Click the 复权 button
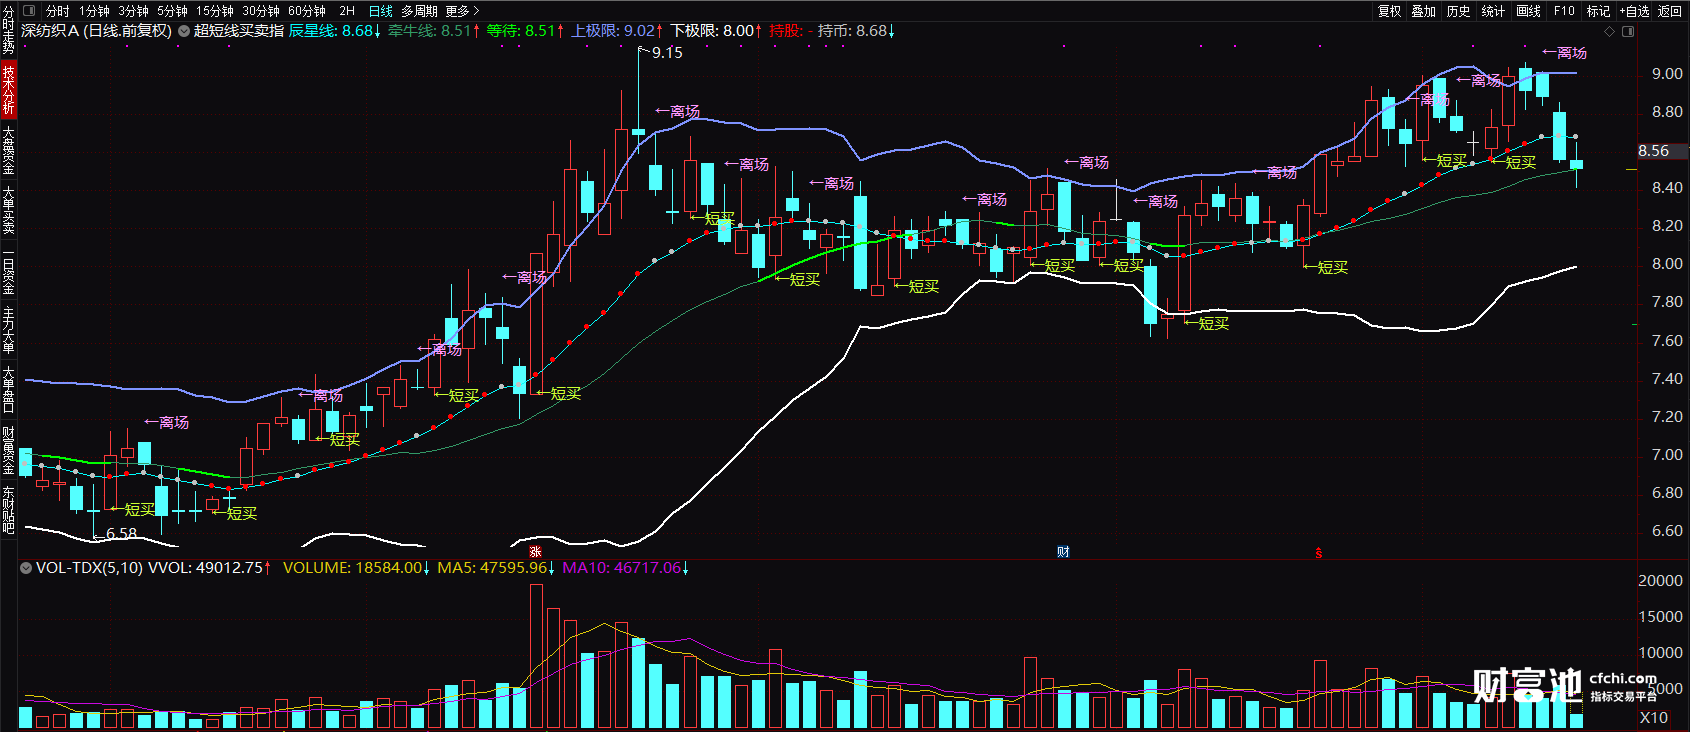1690x732 pixels. pos(1390,11)
